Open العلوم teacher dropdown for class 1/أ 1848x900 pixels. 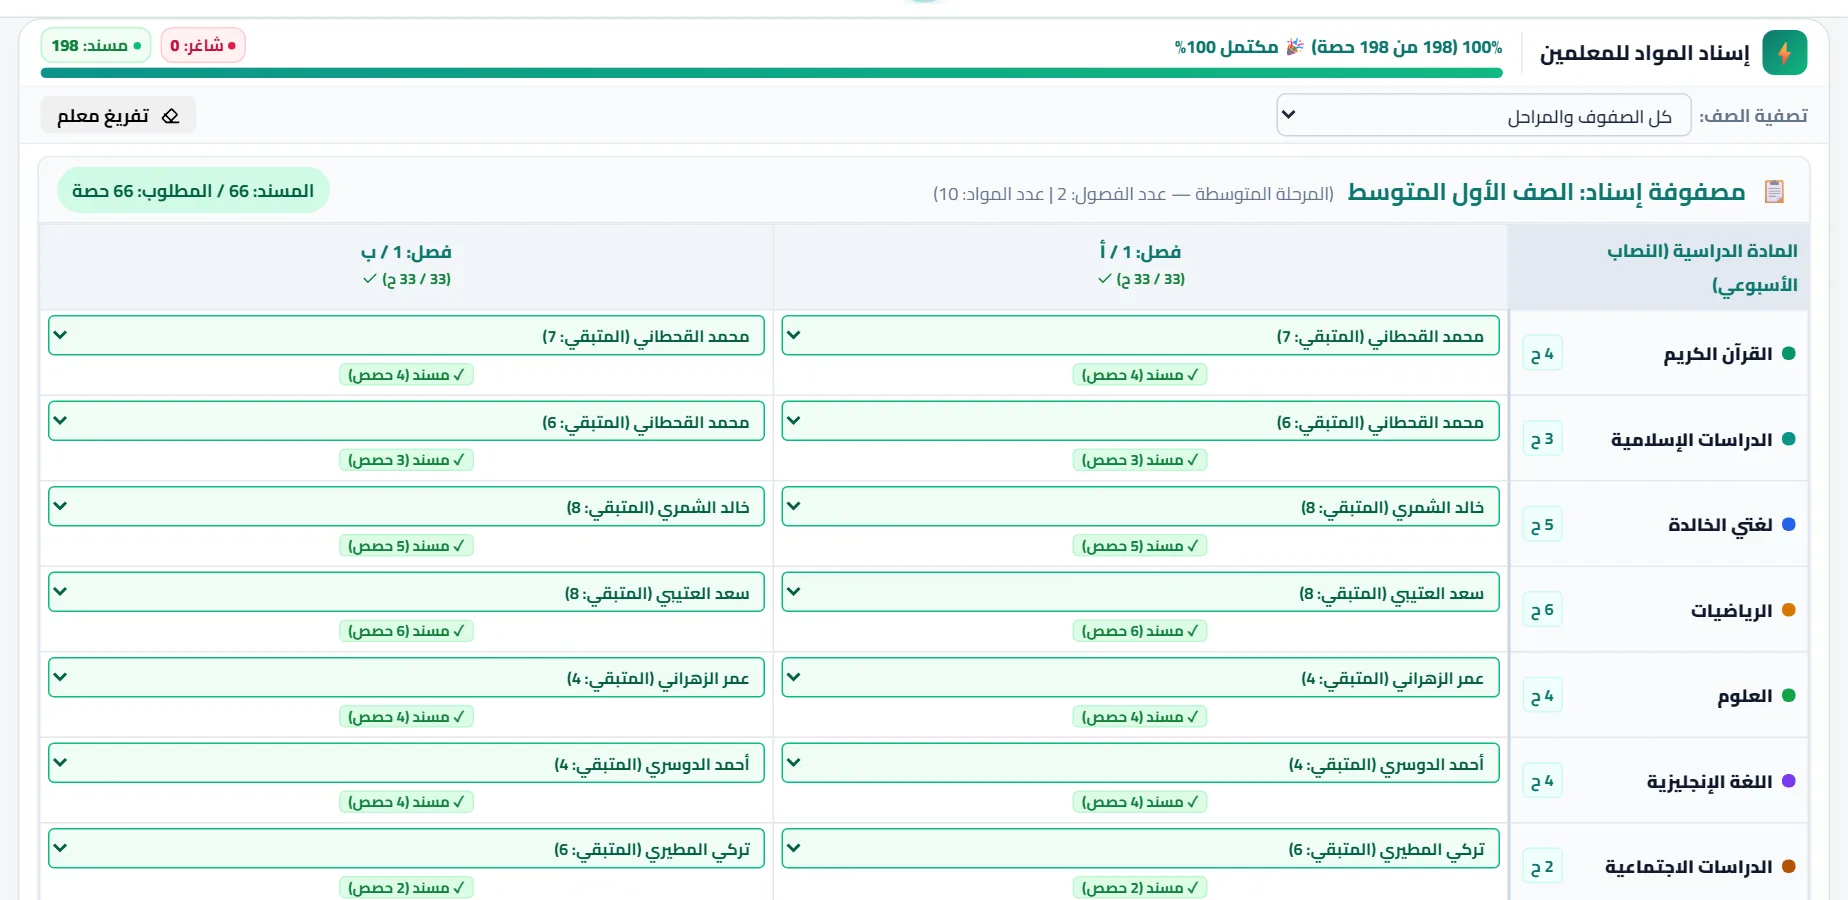click(1140, 677)
